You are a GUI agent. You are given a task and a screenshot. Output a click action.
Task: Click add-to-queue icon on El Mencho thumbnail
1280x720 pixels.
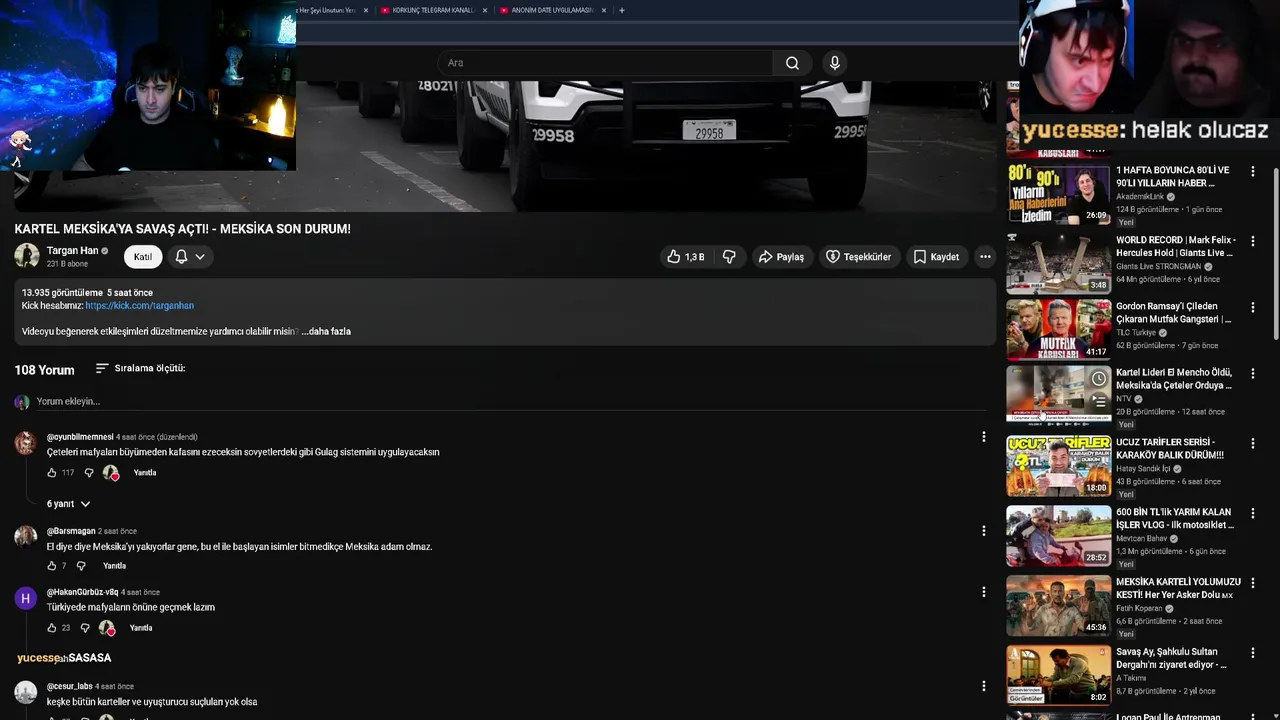coord(1098,402)
